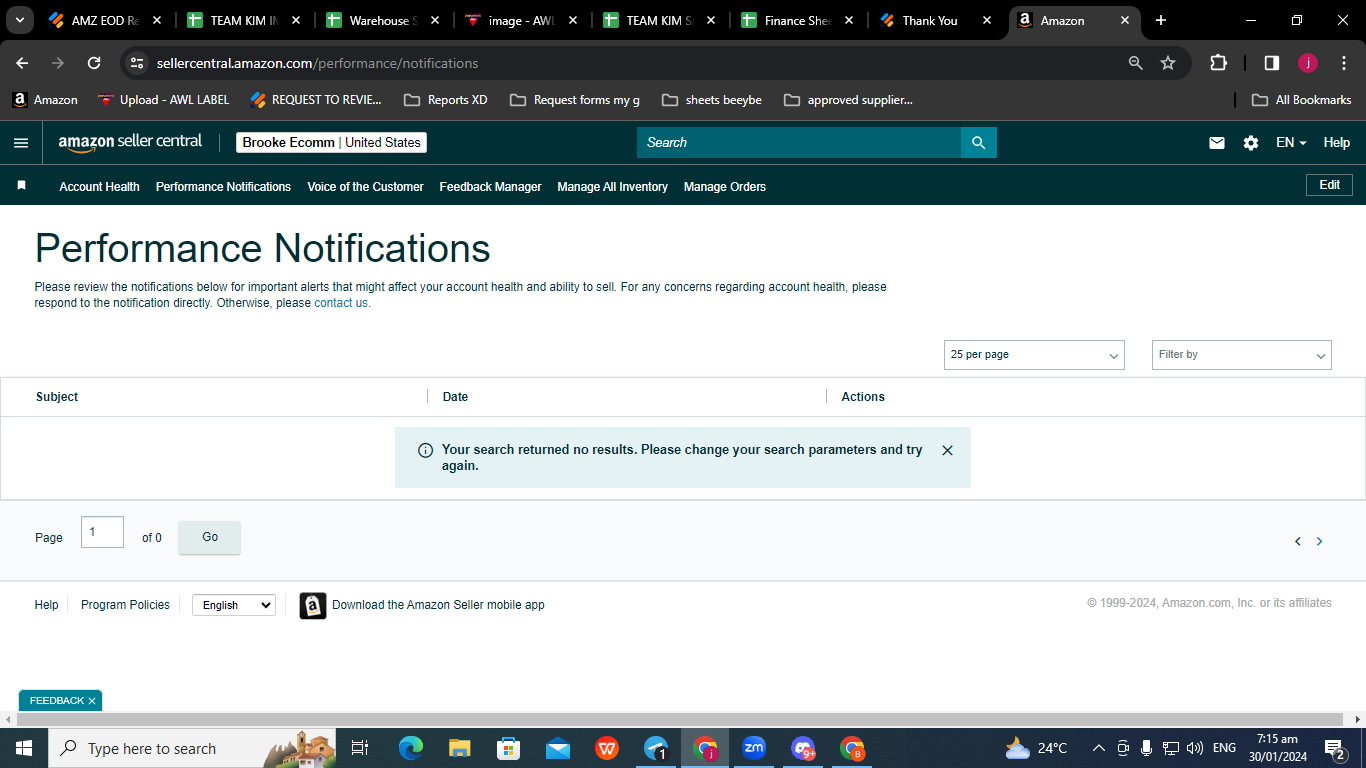Open the tab search dropdown arrow
The width and height of the screenshot is (1366, 768).
click(x=19, y=20)
